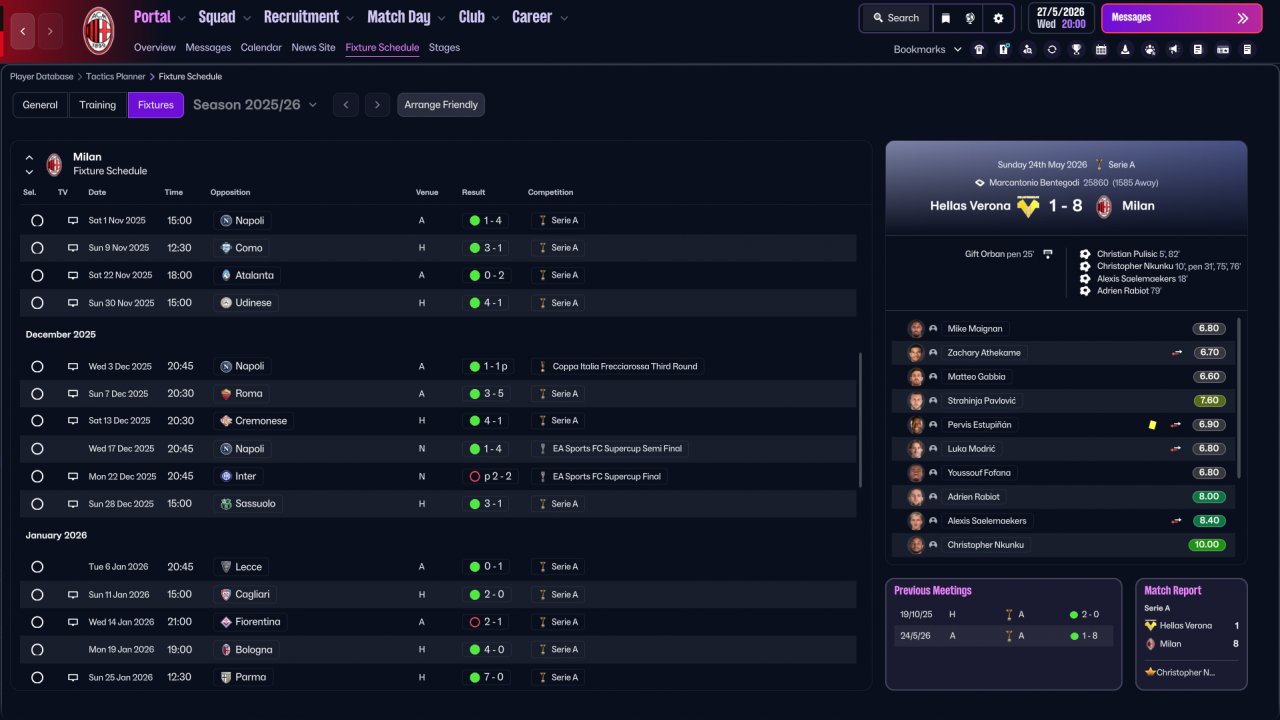Image resolution: width=1280 pixels, height=720 pixels.
Task: Click the player ratings list scrollbar
Action: (1239, 398)
